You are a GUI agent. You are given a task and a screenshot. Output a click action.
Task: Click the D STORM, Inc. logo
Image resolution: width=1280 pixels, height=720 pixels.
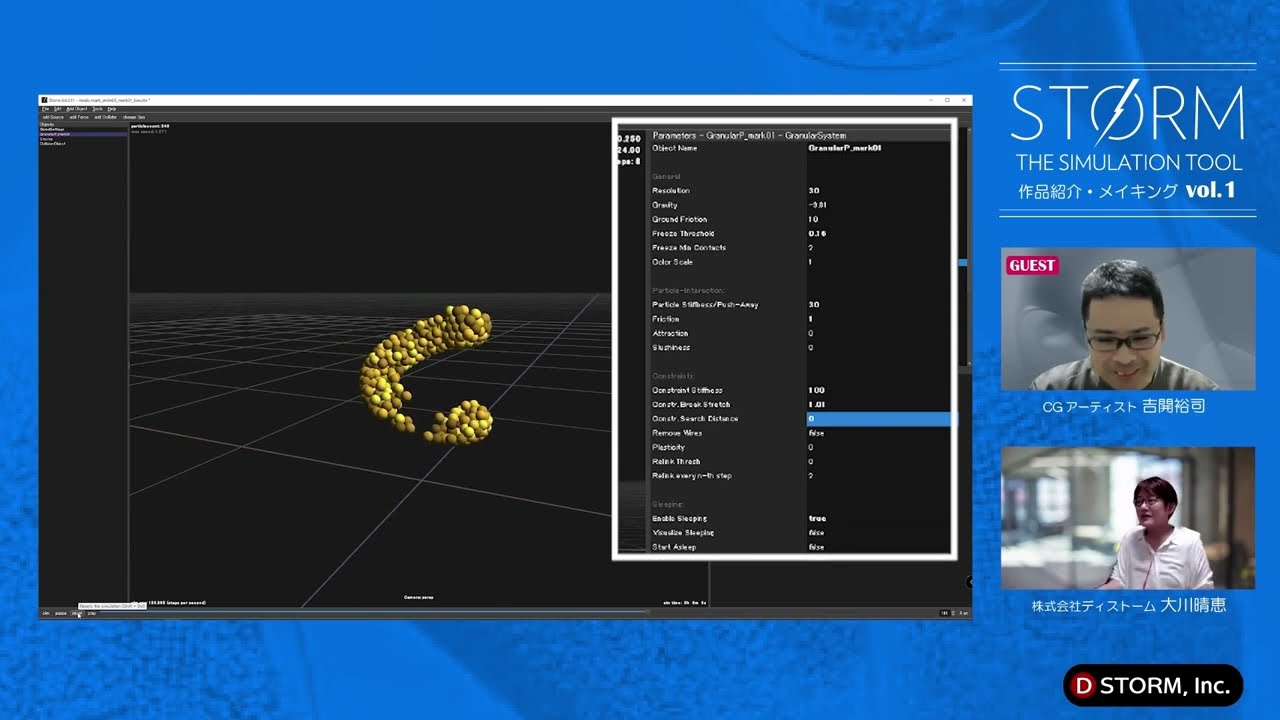pyautogui.click(x=1152, y=686)
